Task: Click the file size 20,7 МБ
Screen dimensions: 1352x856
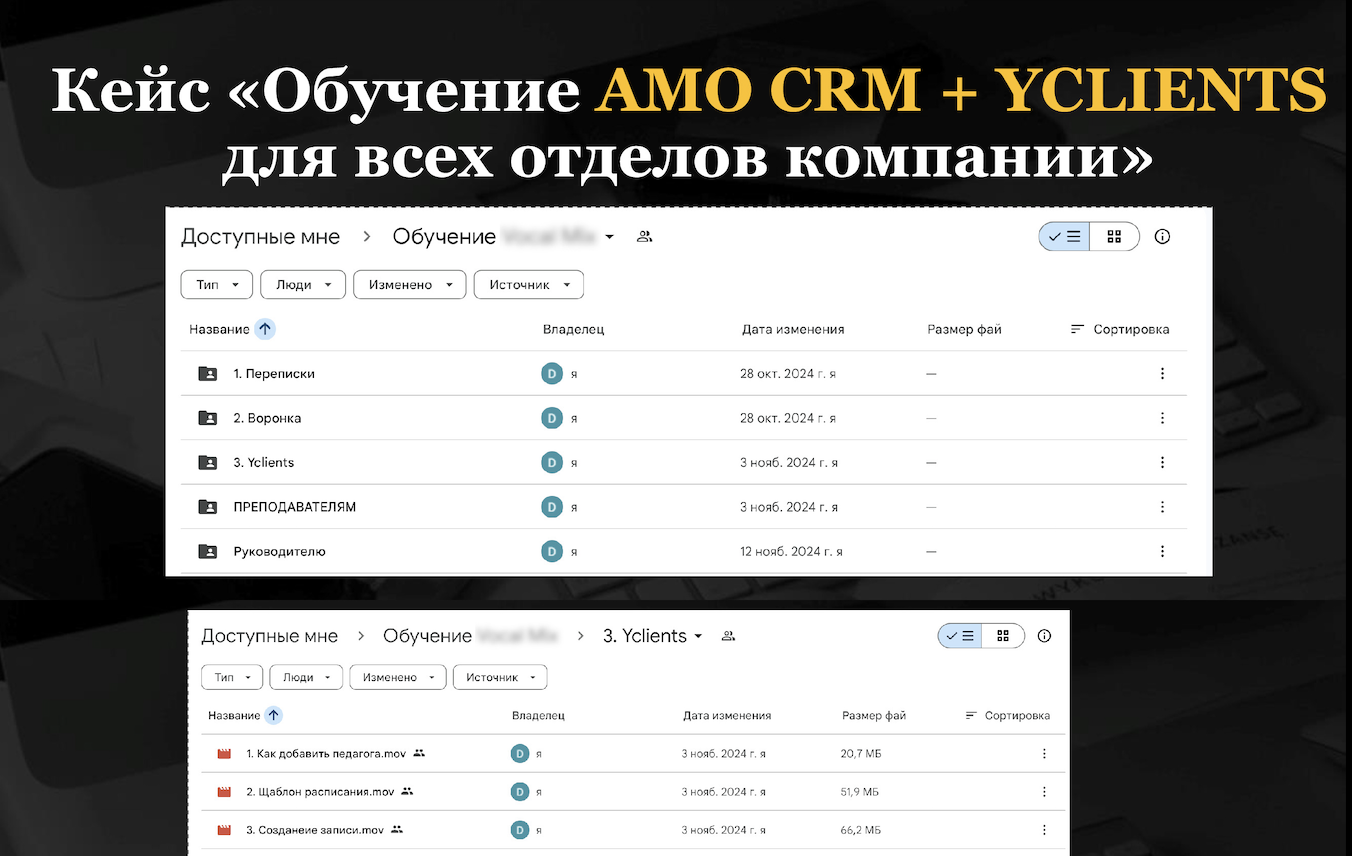Action: (x=860, y=753)
